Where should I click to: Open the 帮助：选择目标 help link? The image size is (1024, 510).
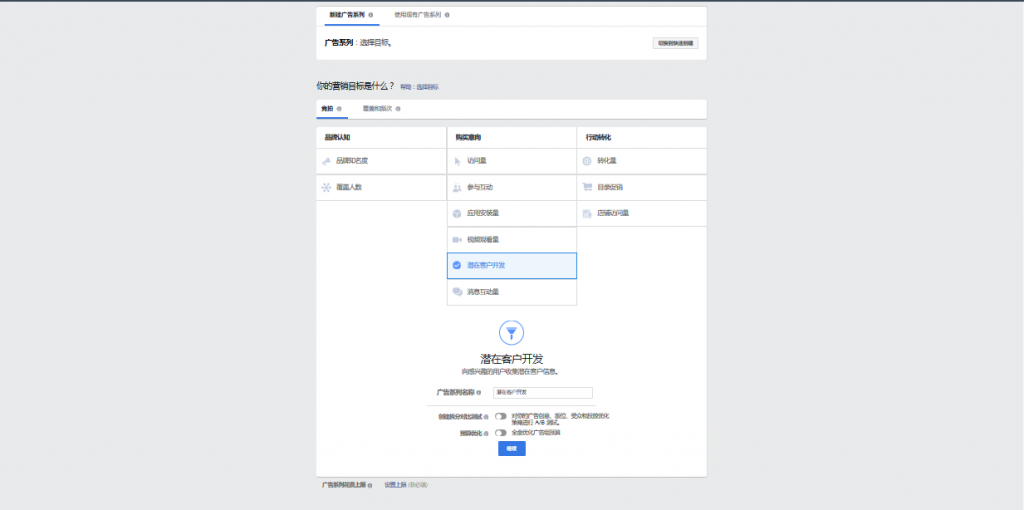point(419,87)
